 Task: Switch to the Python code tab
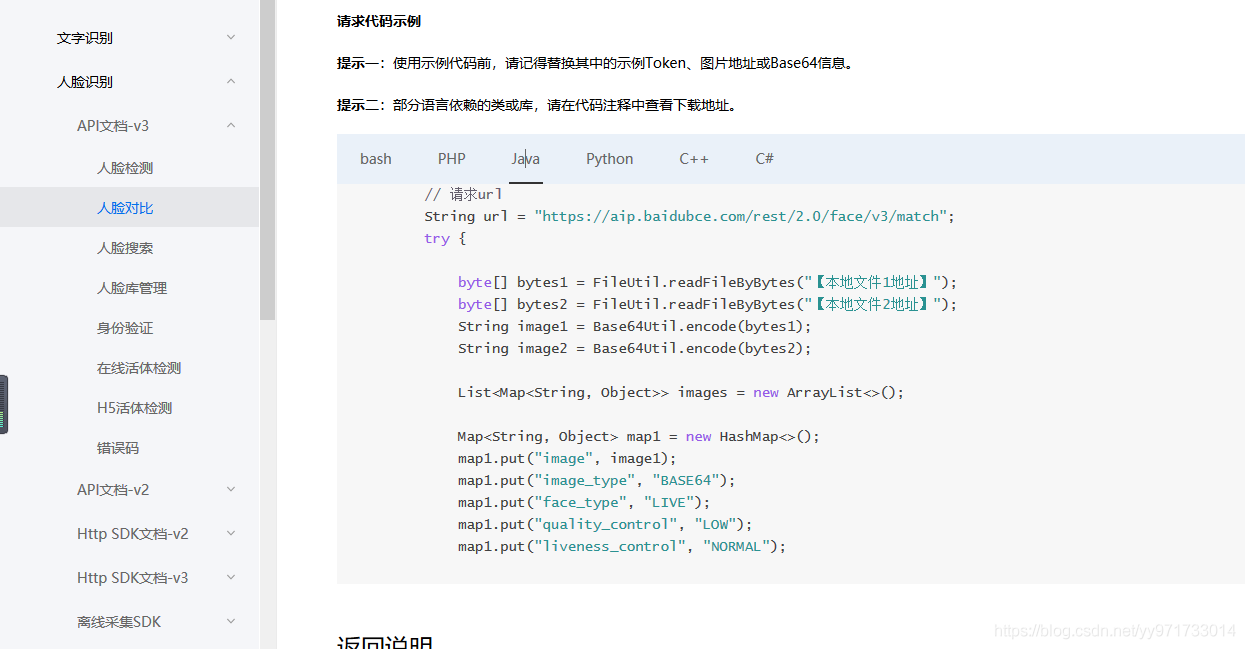609,158
